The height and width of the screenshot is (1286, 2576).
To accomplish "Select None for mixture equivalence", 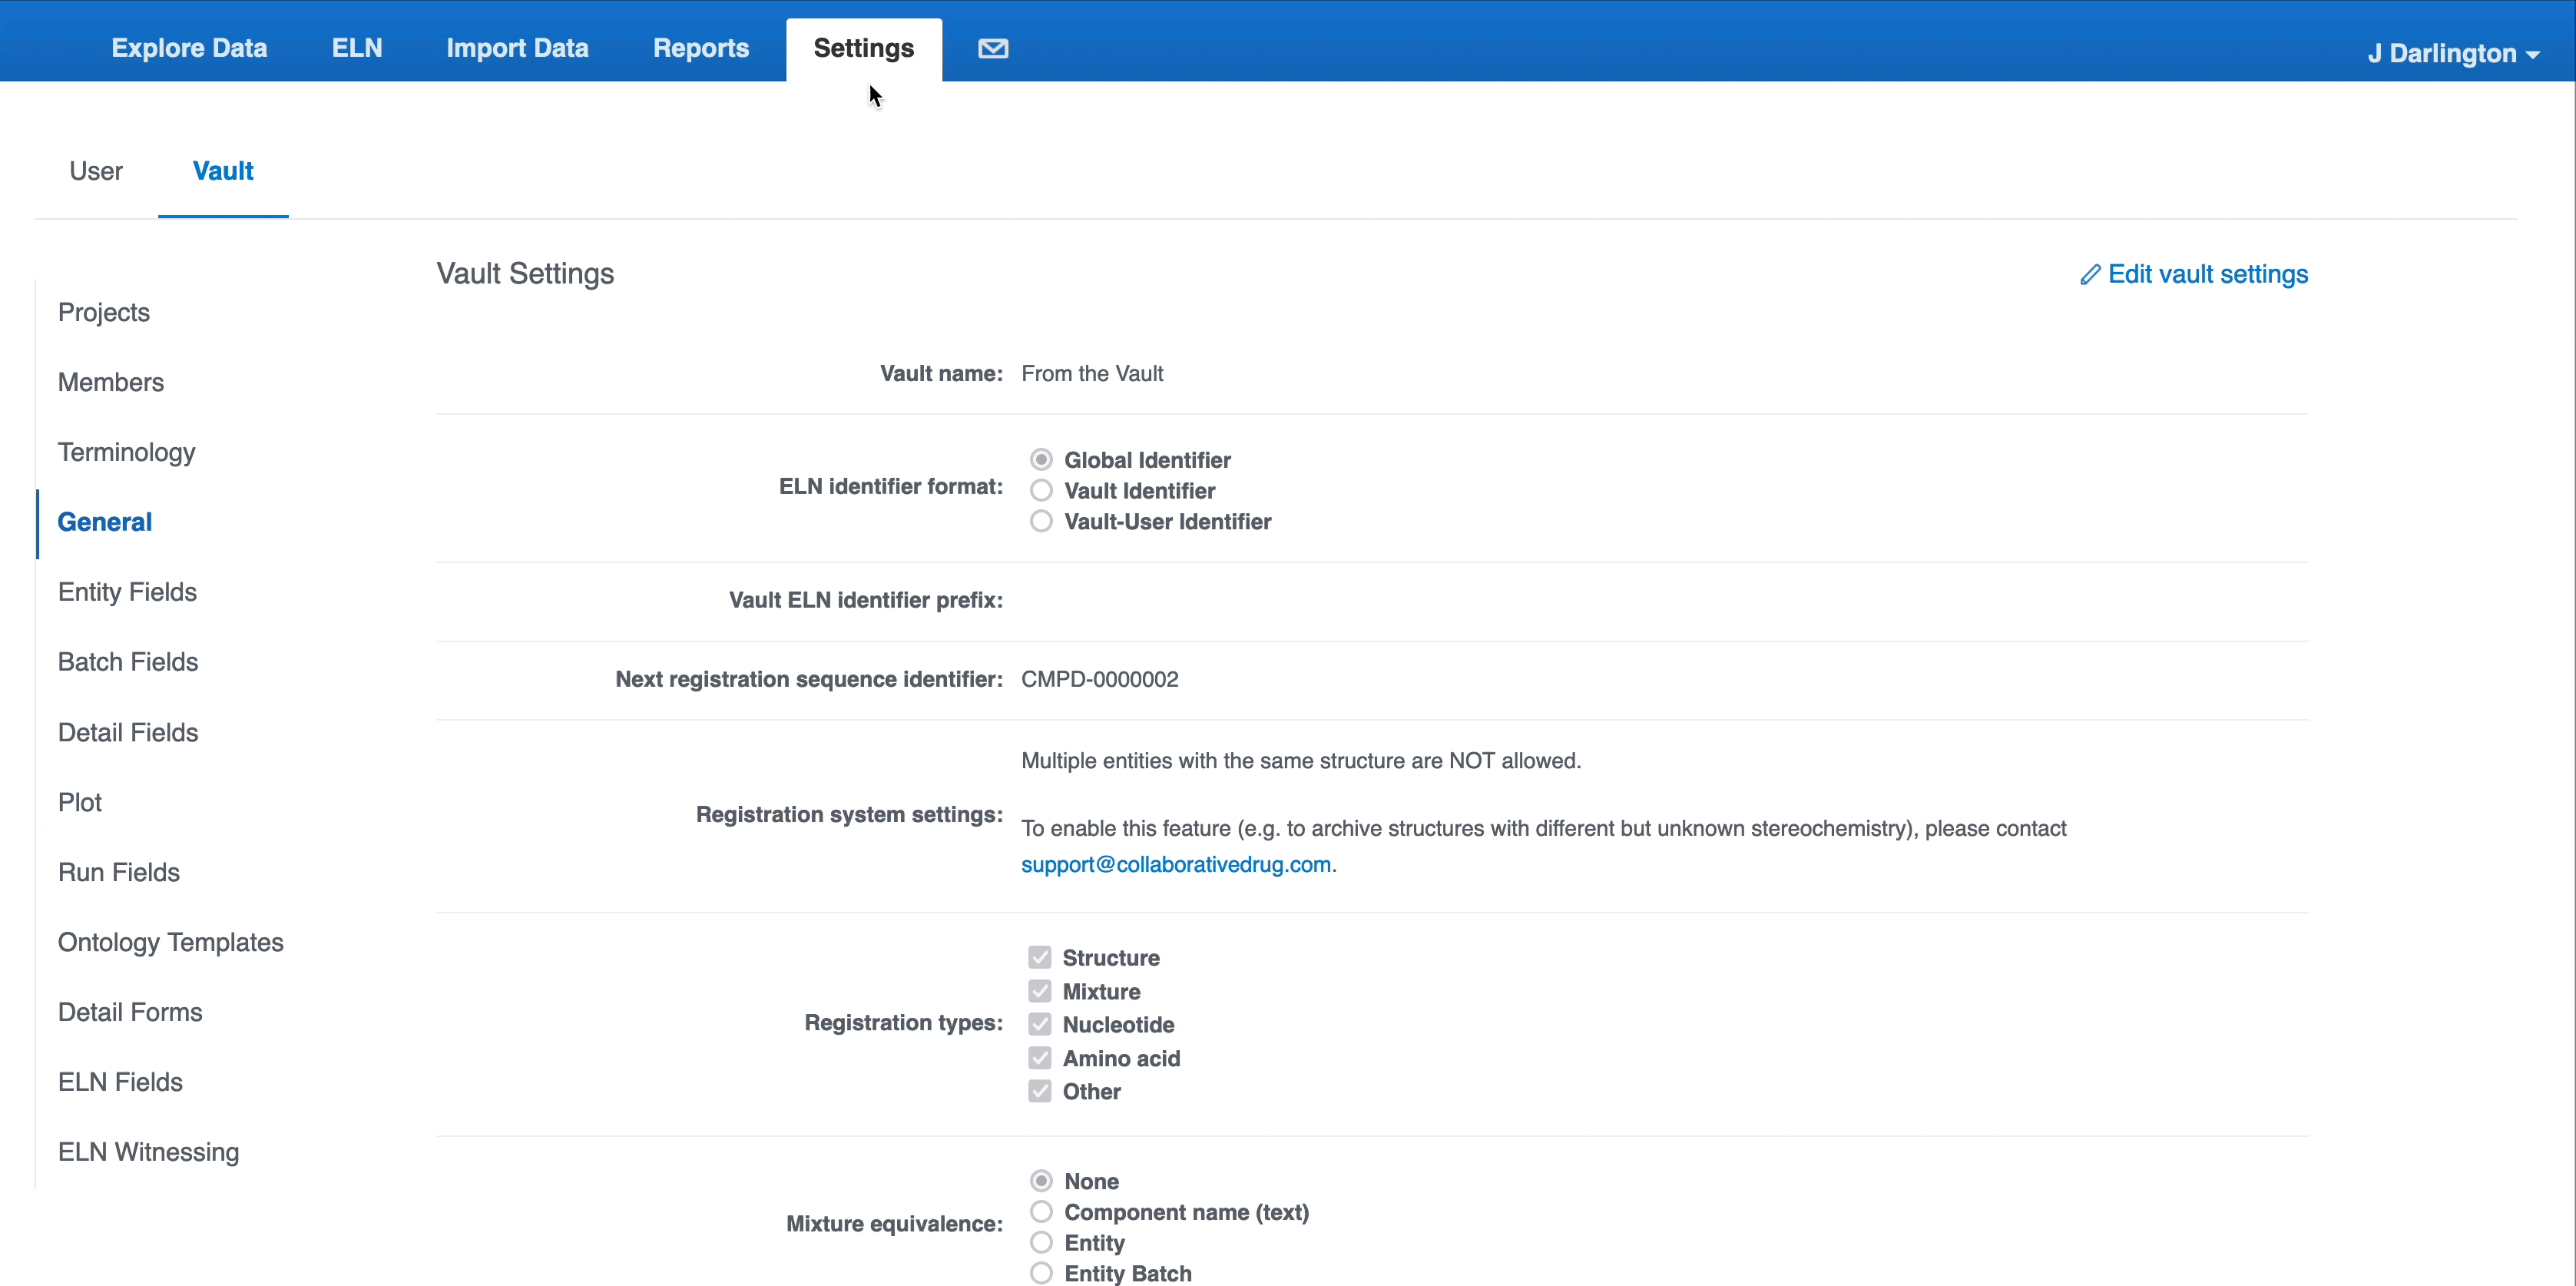I will [x=1041, y=1181].
